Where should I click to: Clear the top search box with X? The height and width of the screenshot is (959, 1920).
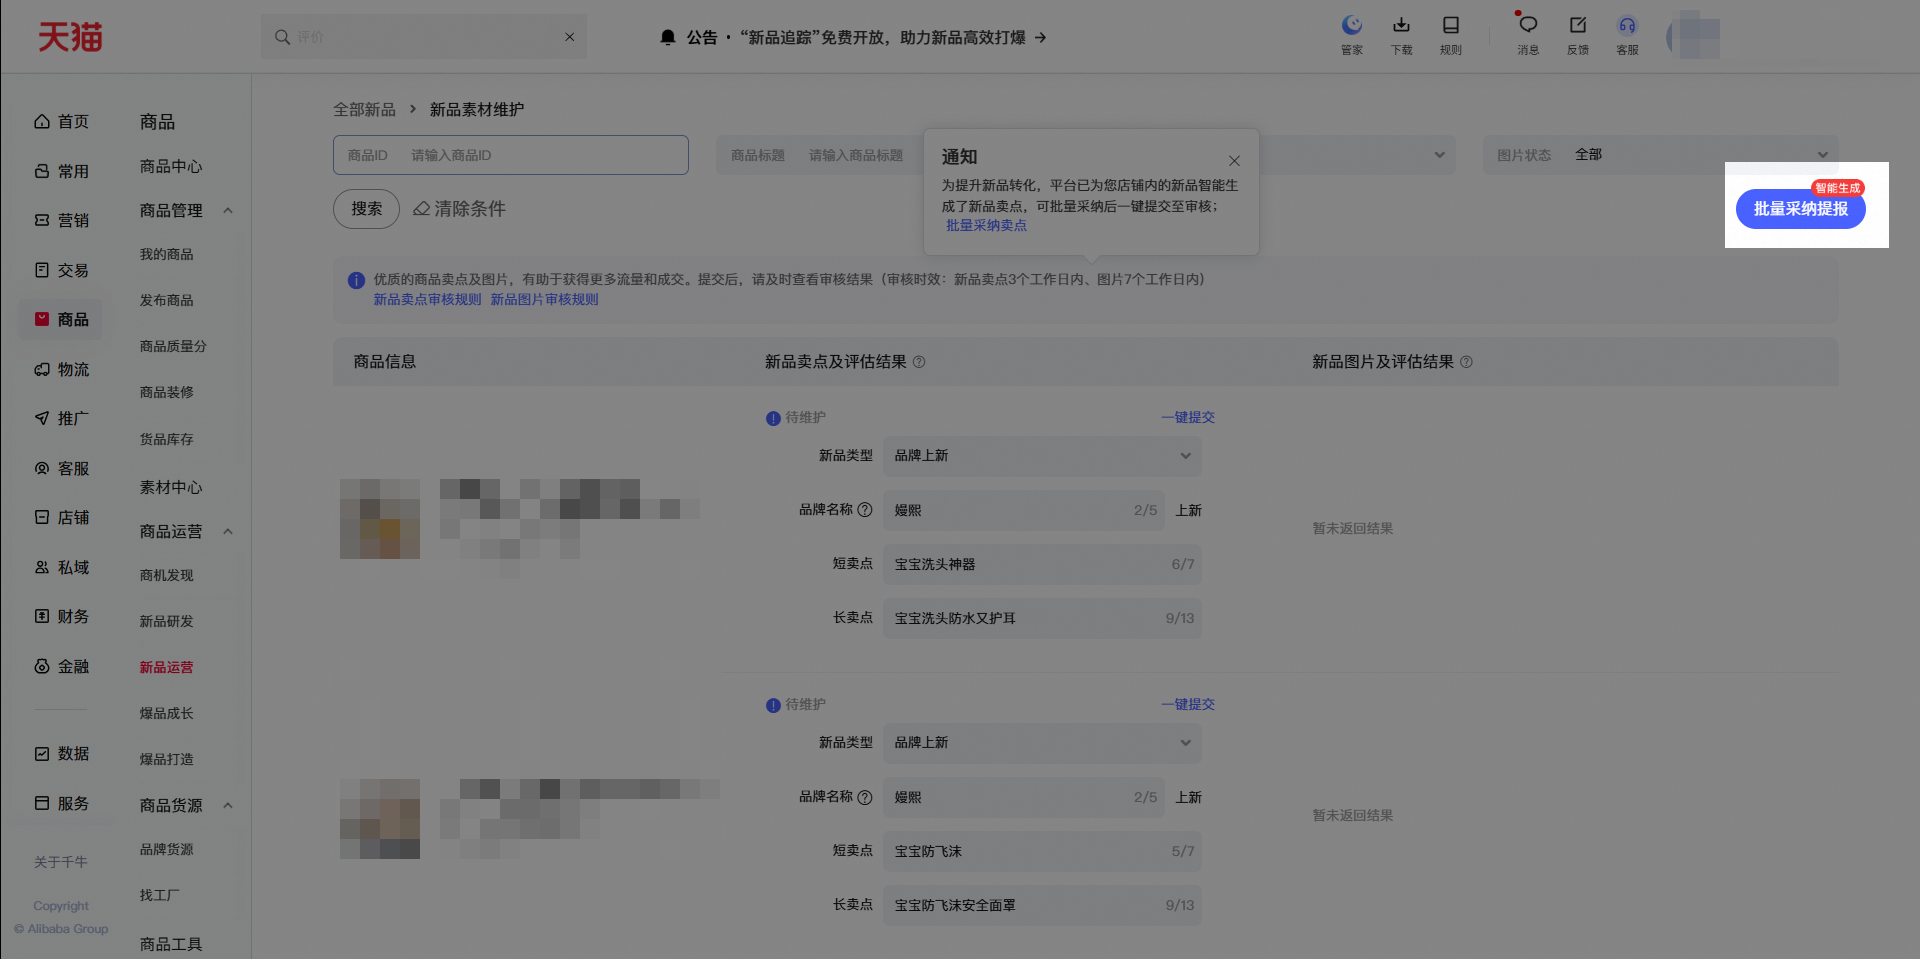coord(569,37)
